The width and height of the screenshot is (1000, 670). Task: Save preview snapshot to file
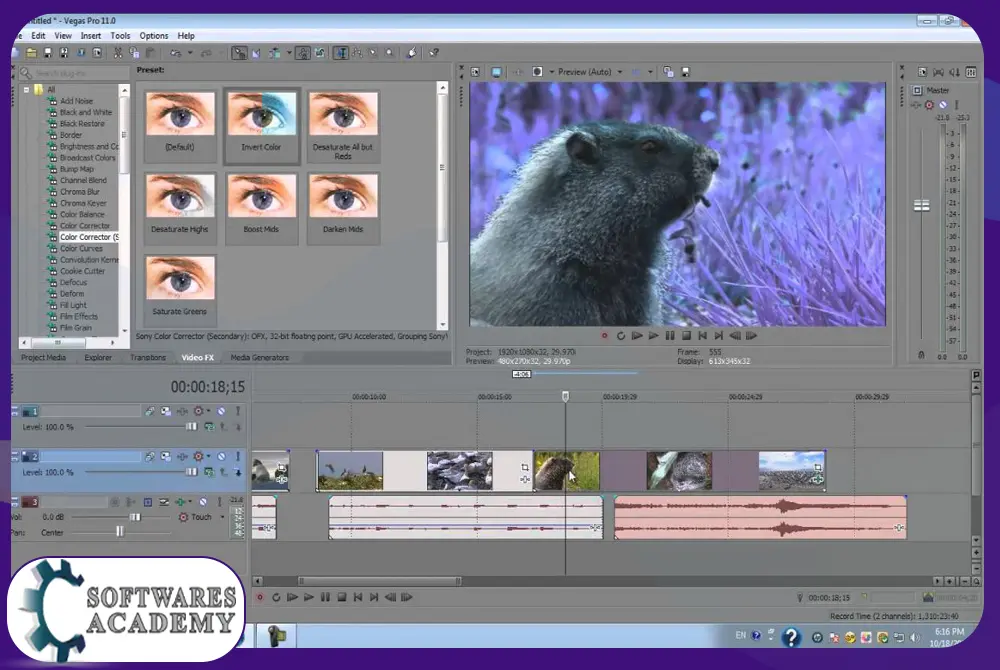686,72
